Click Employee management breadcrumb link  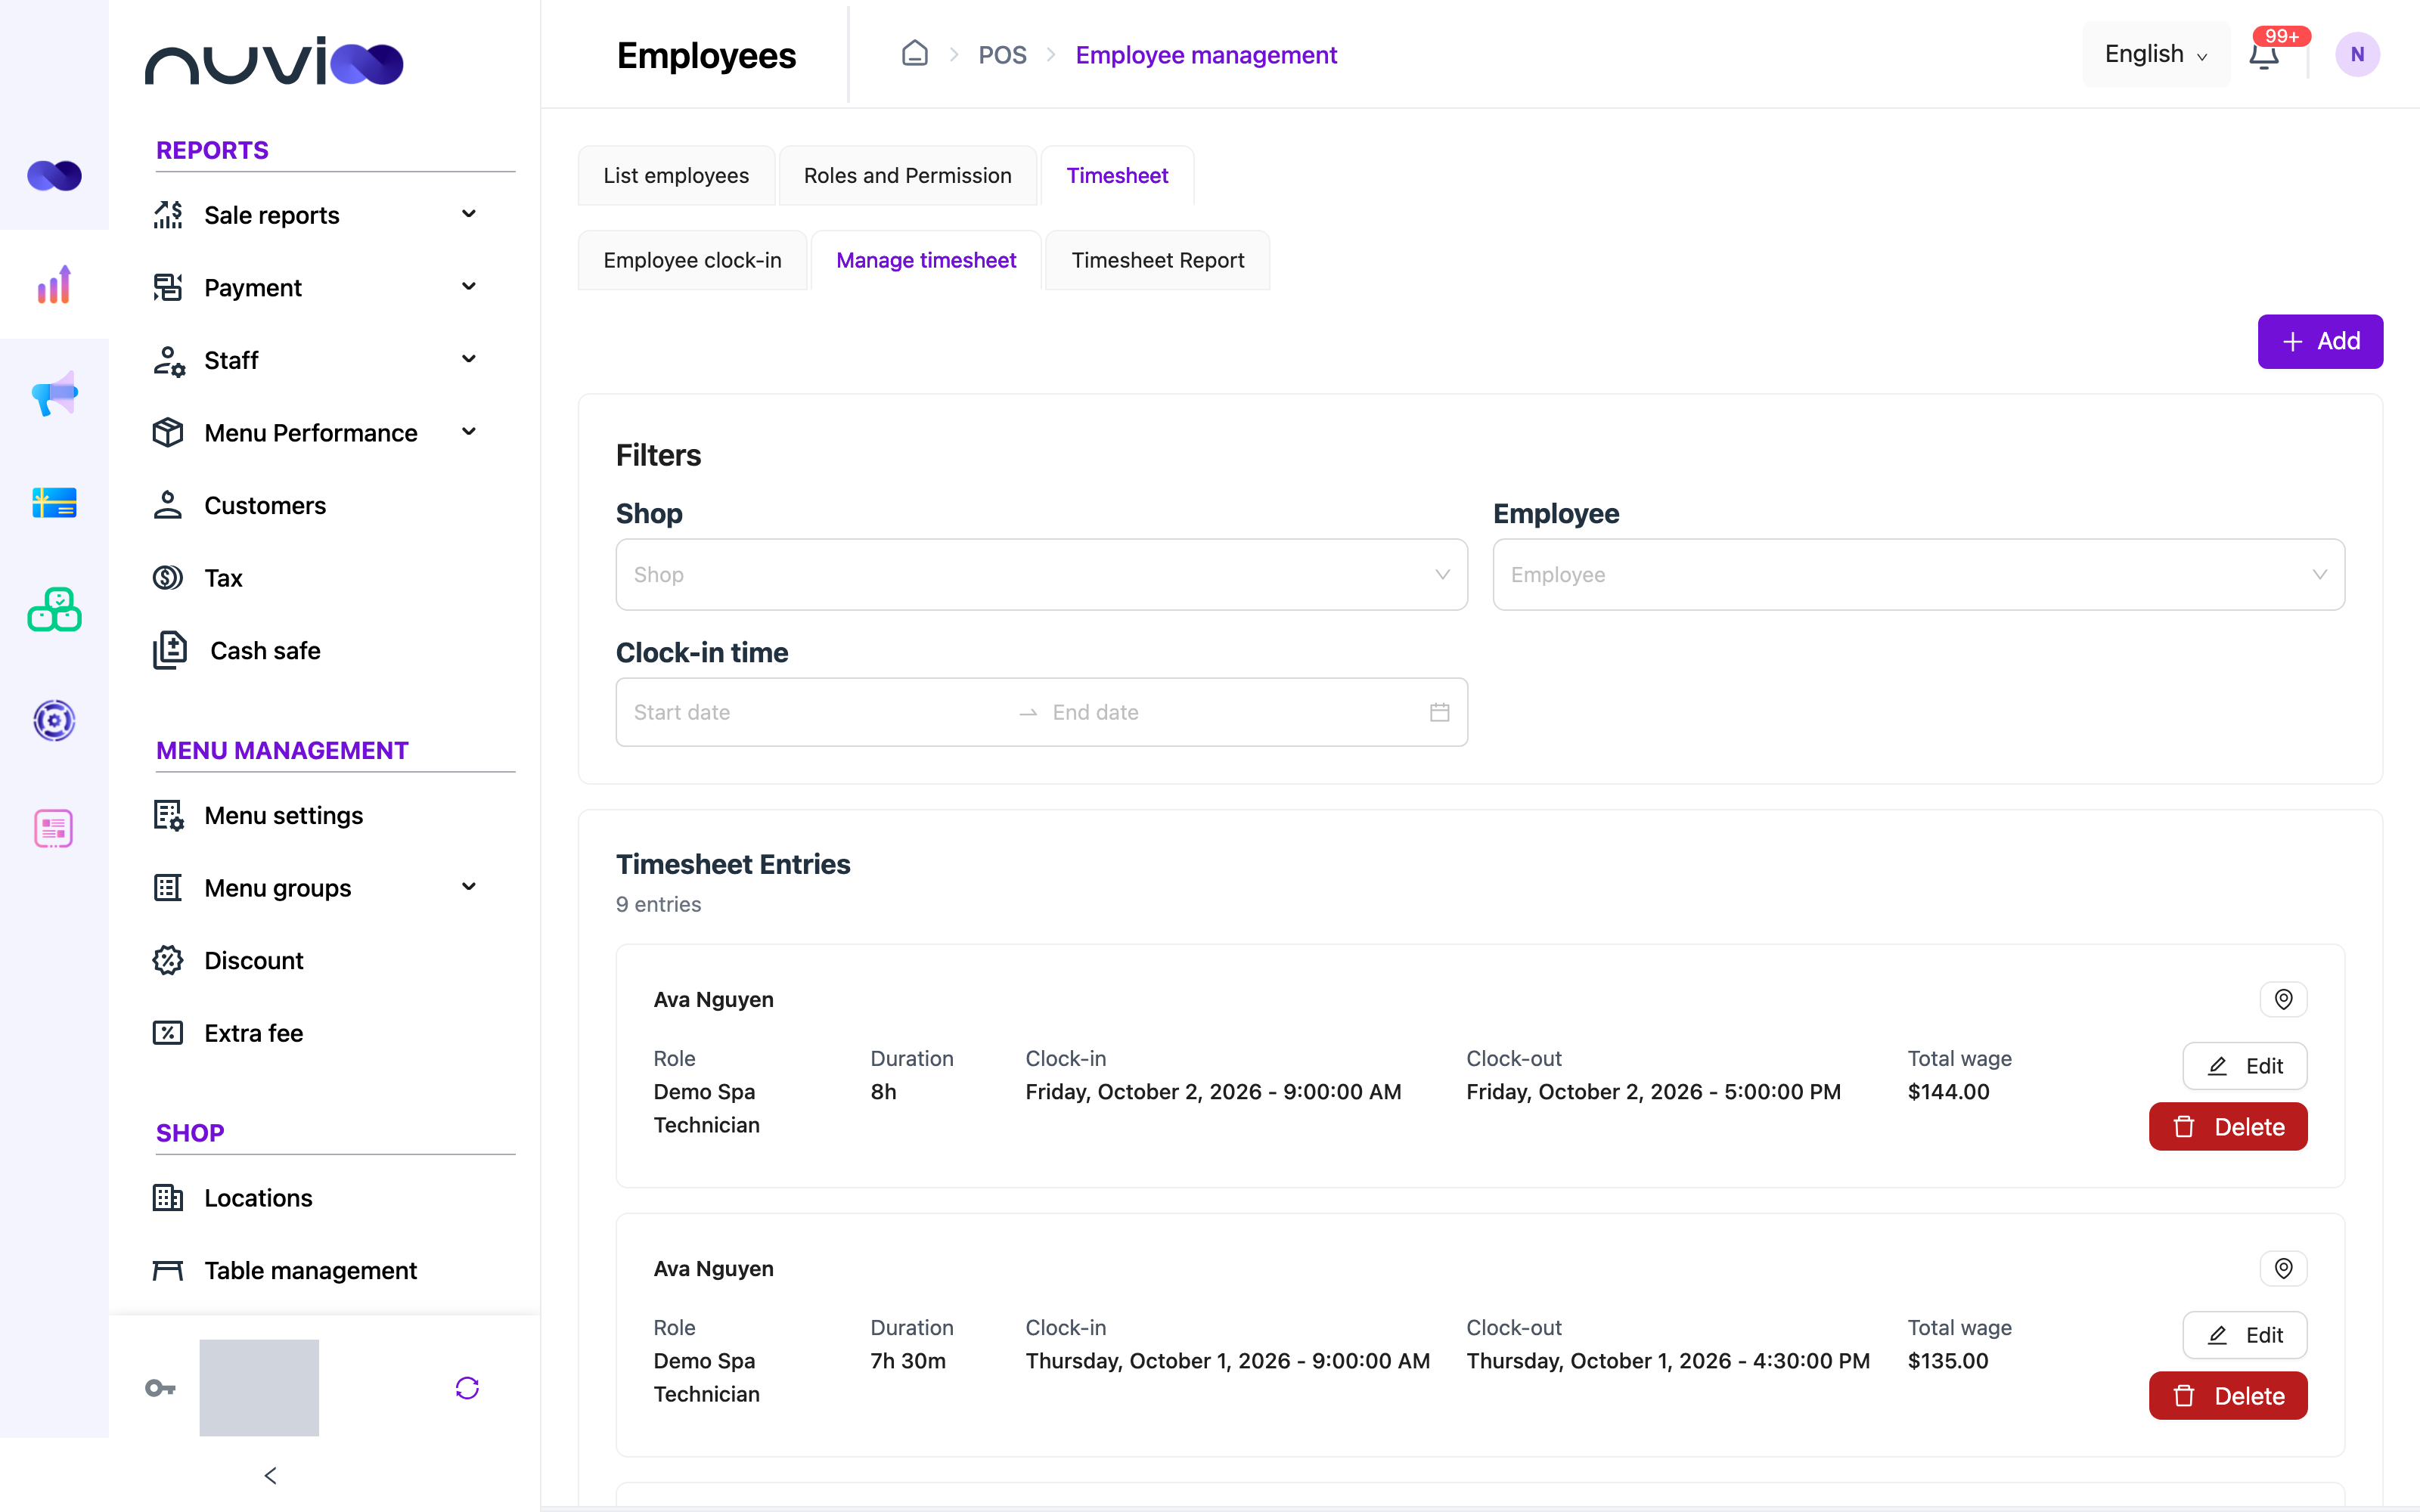click(x=1206, y=54)
